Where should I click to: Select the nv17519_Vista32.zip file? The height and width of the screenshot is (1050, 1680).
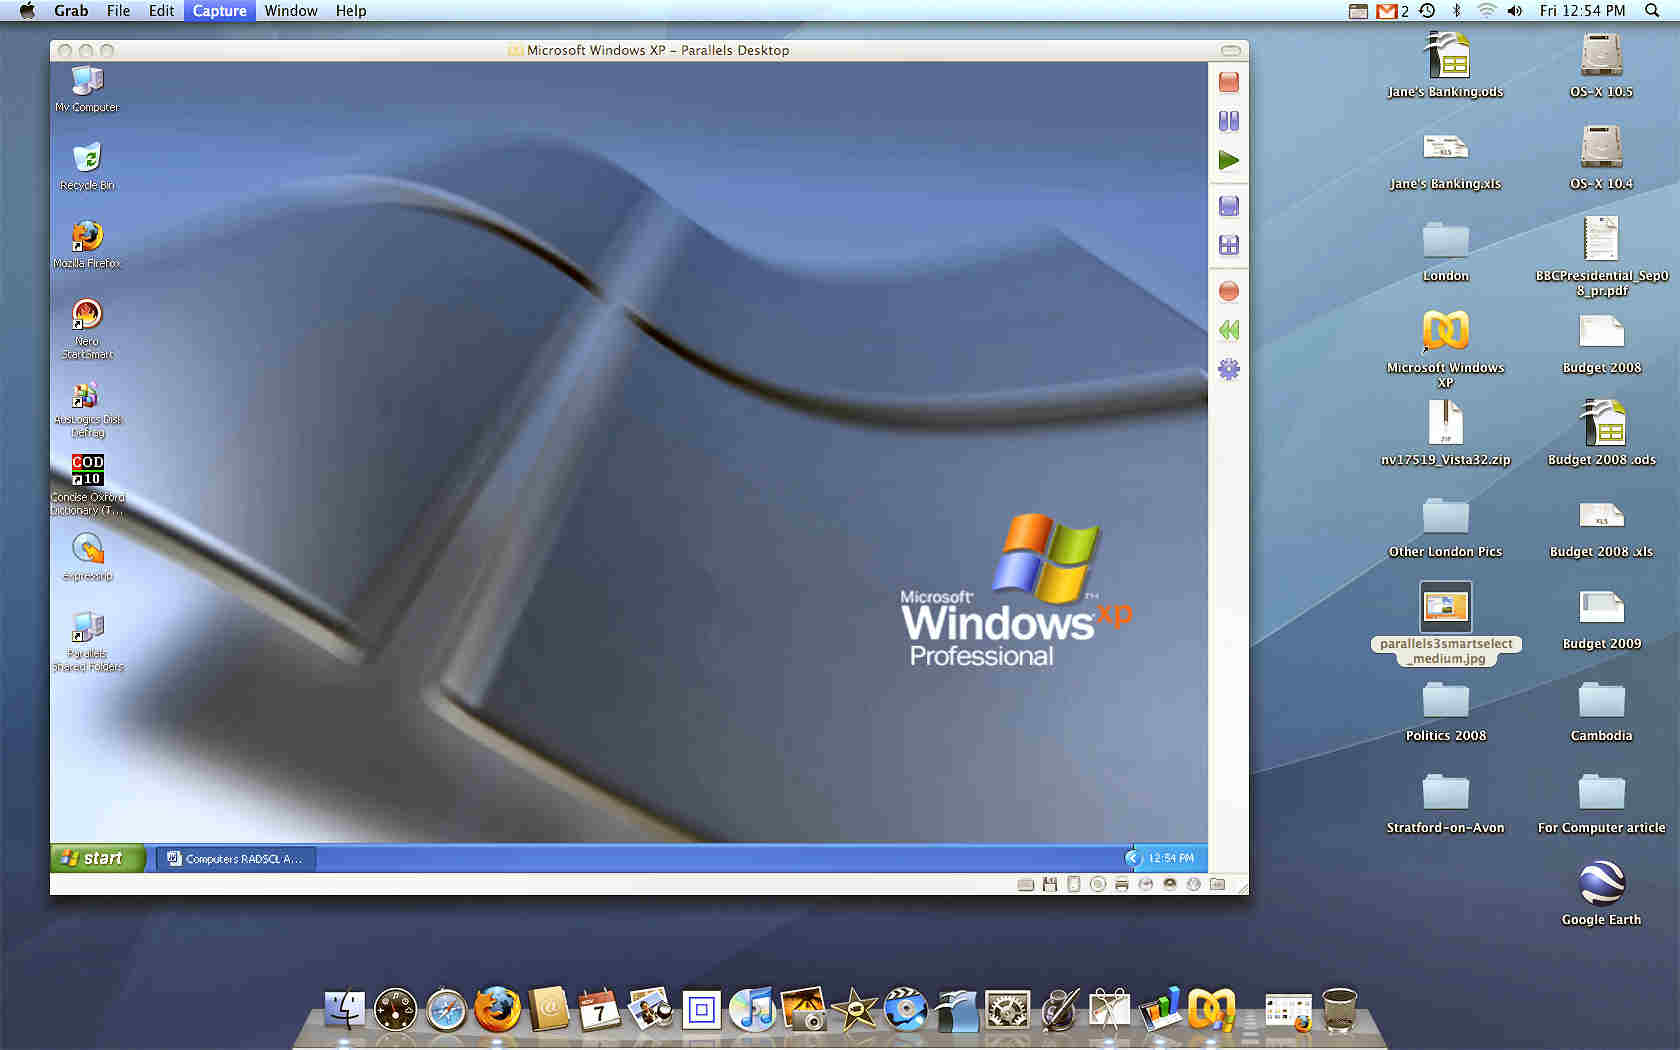pyautogui.click(x=1446, y=433)
